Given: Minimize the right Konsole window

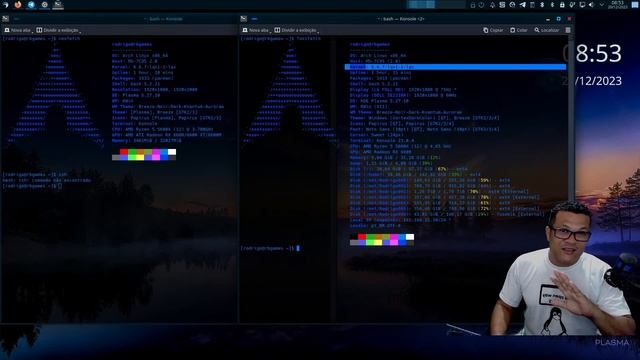Looking at the screenshot, I should pyautogui.click(x=548, y=19).
